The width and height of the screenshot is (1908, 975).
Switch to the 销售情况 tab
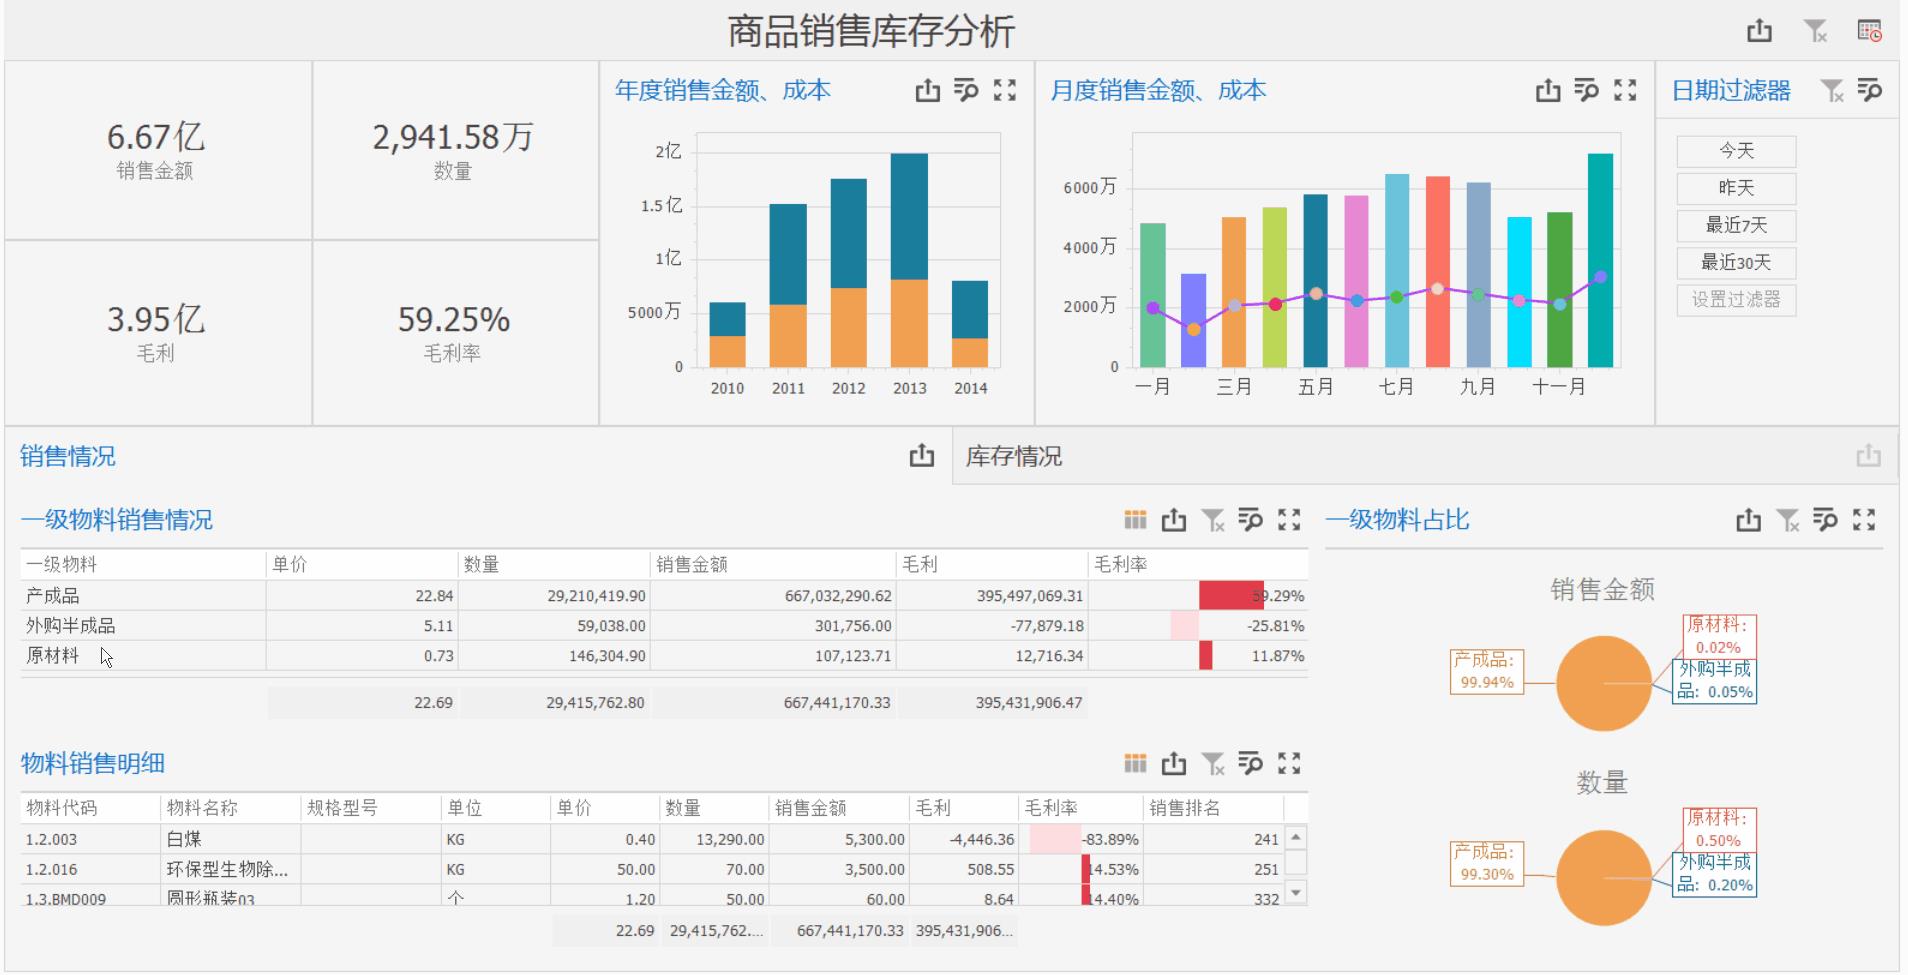point(68,457)
